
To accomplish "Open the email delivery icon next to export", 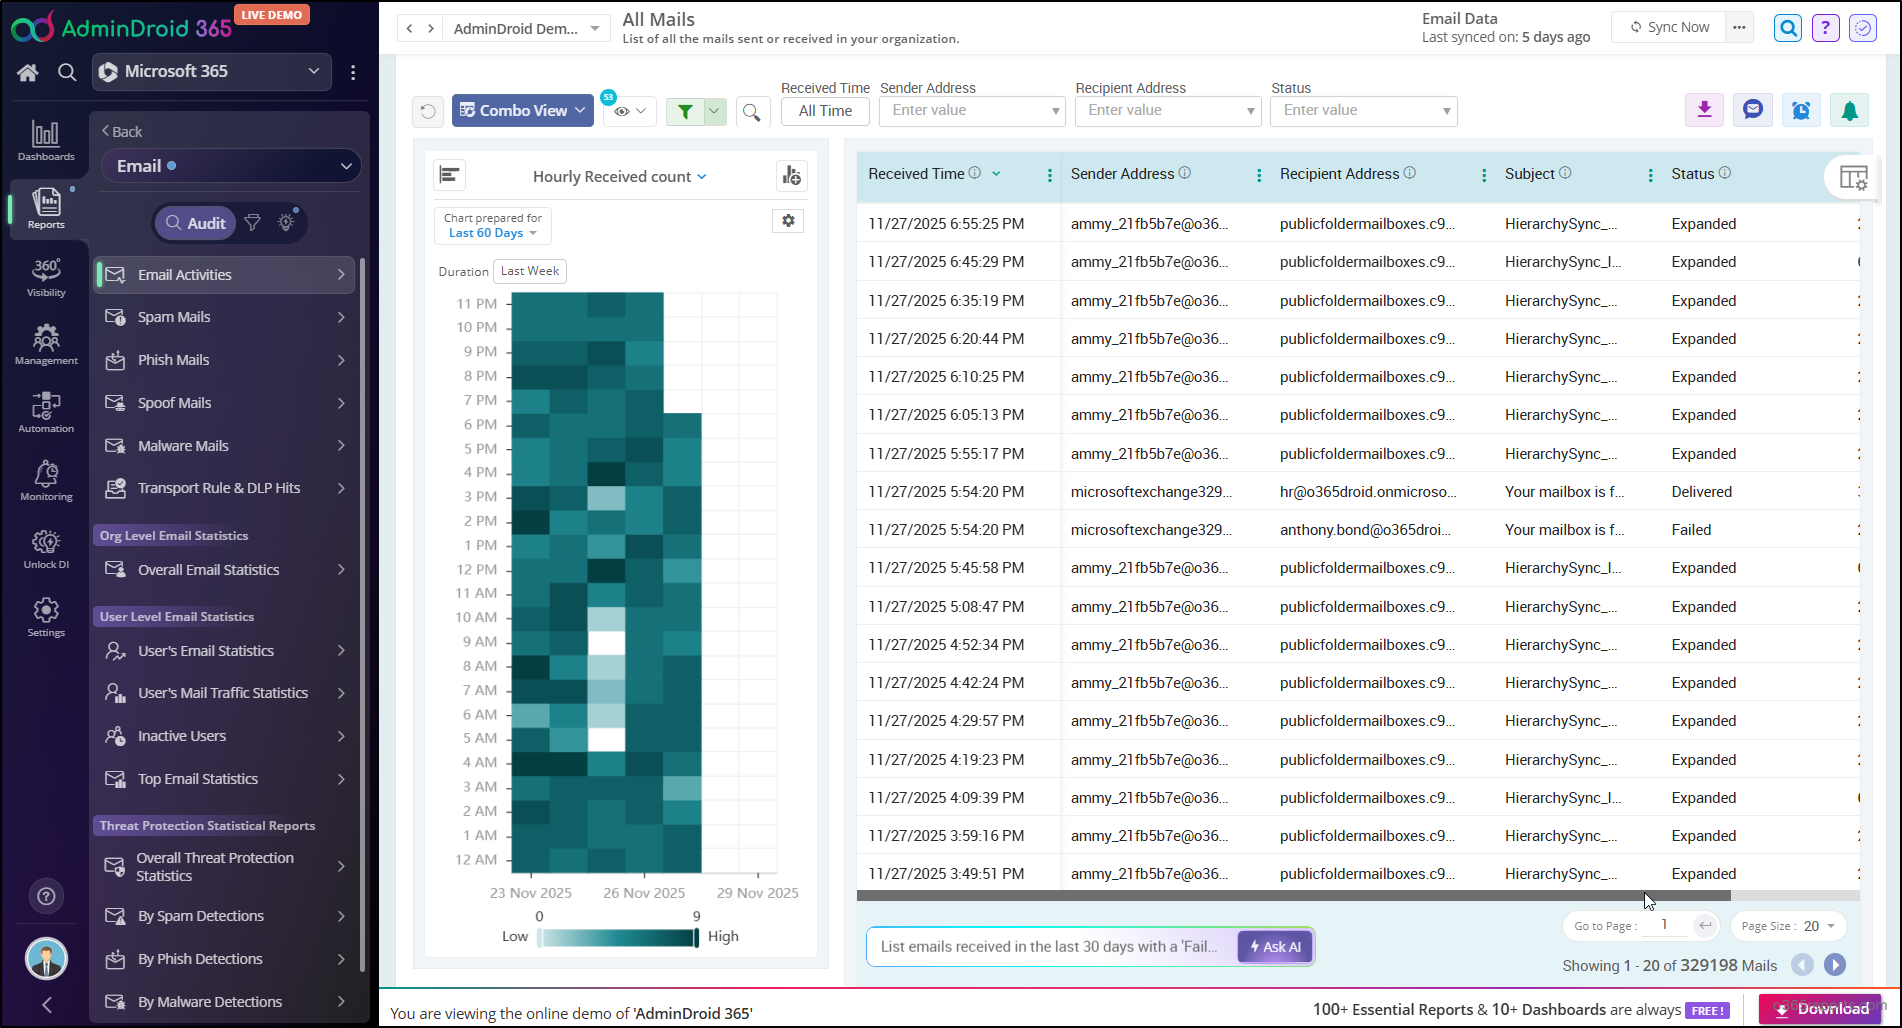I will (x=1752, y=110).
